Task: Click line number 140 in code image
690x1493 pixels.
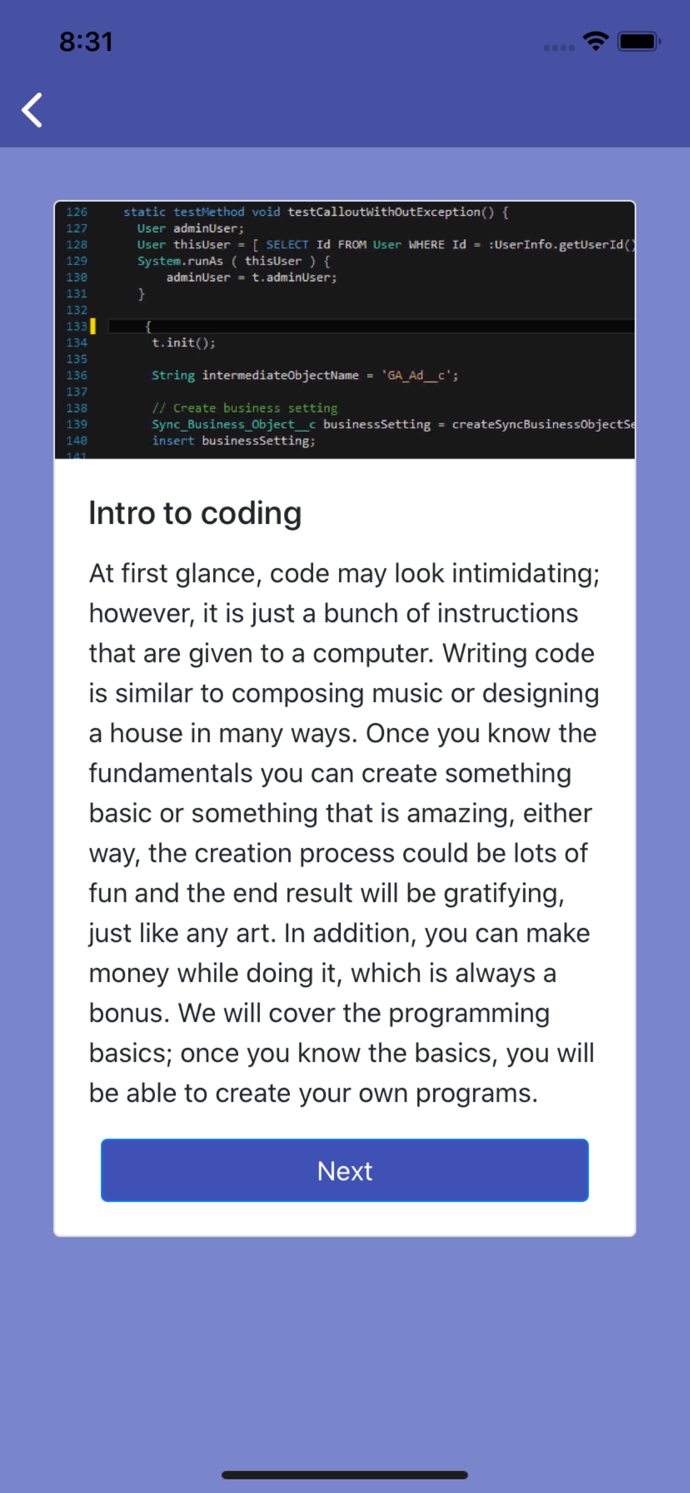Action: (77, 441)
